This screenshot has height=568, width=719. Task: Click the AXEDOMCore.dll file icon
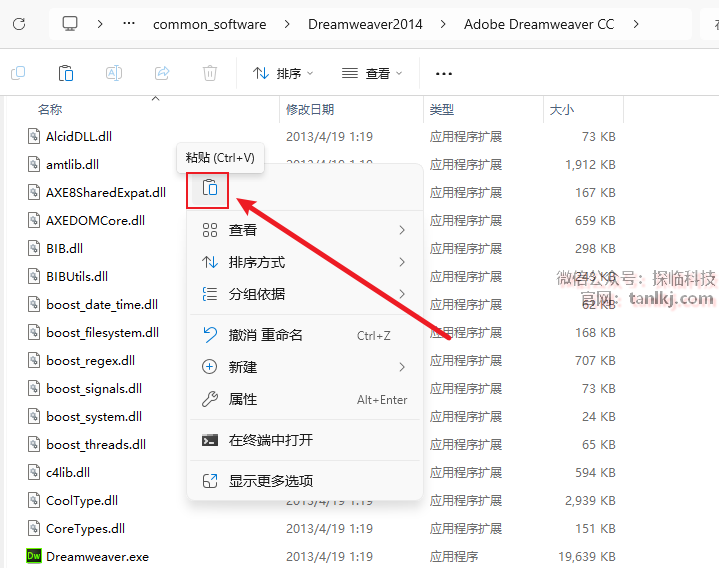(x=33, y=220)
